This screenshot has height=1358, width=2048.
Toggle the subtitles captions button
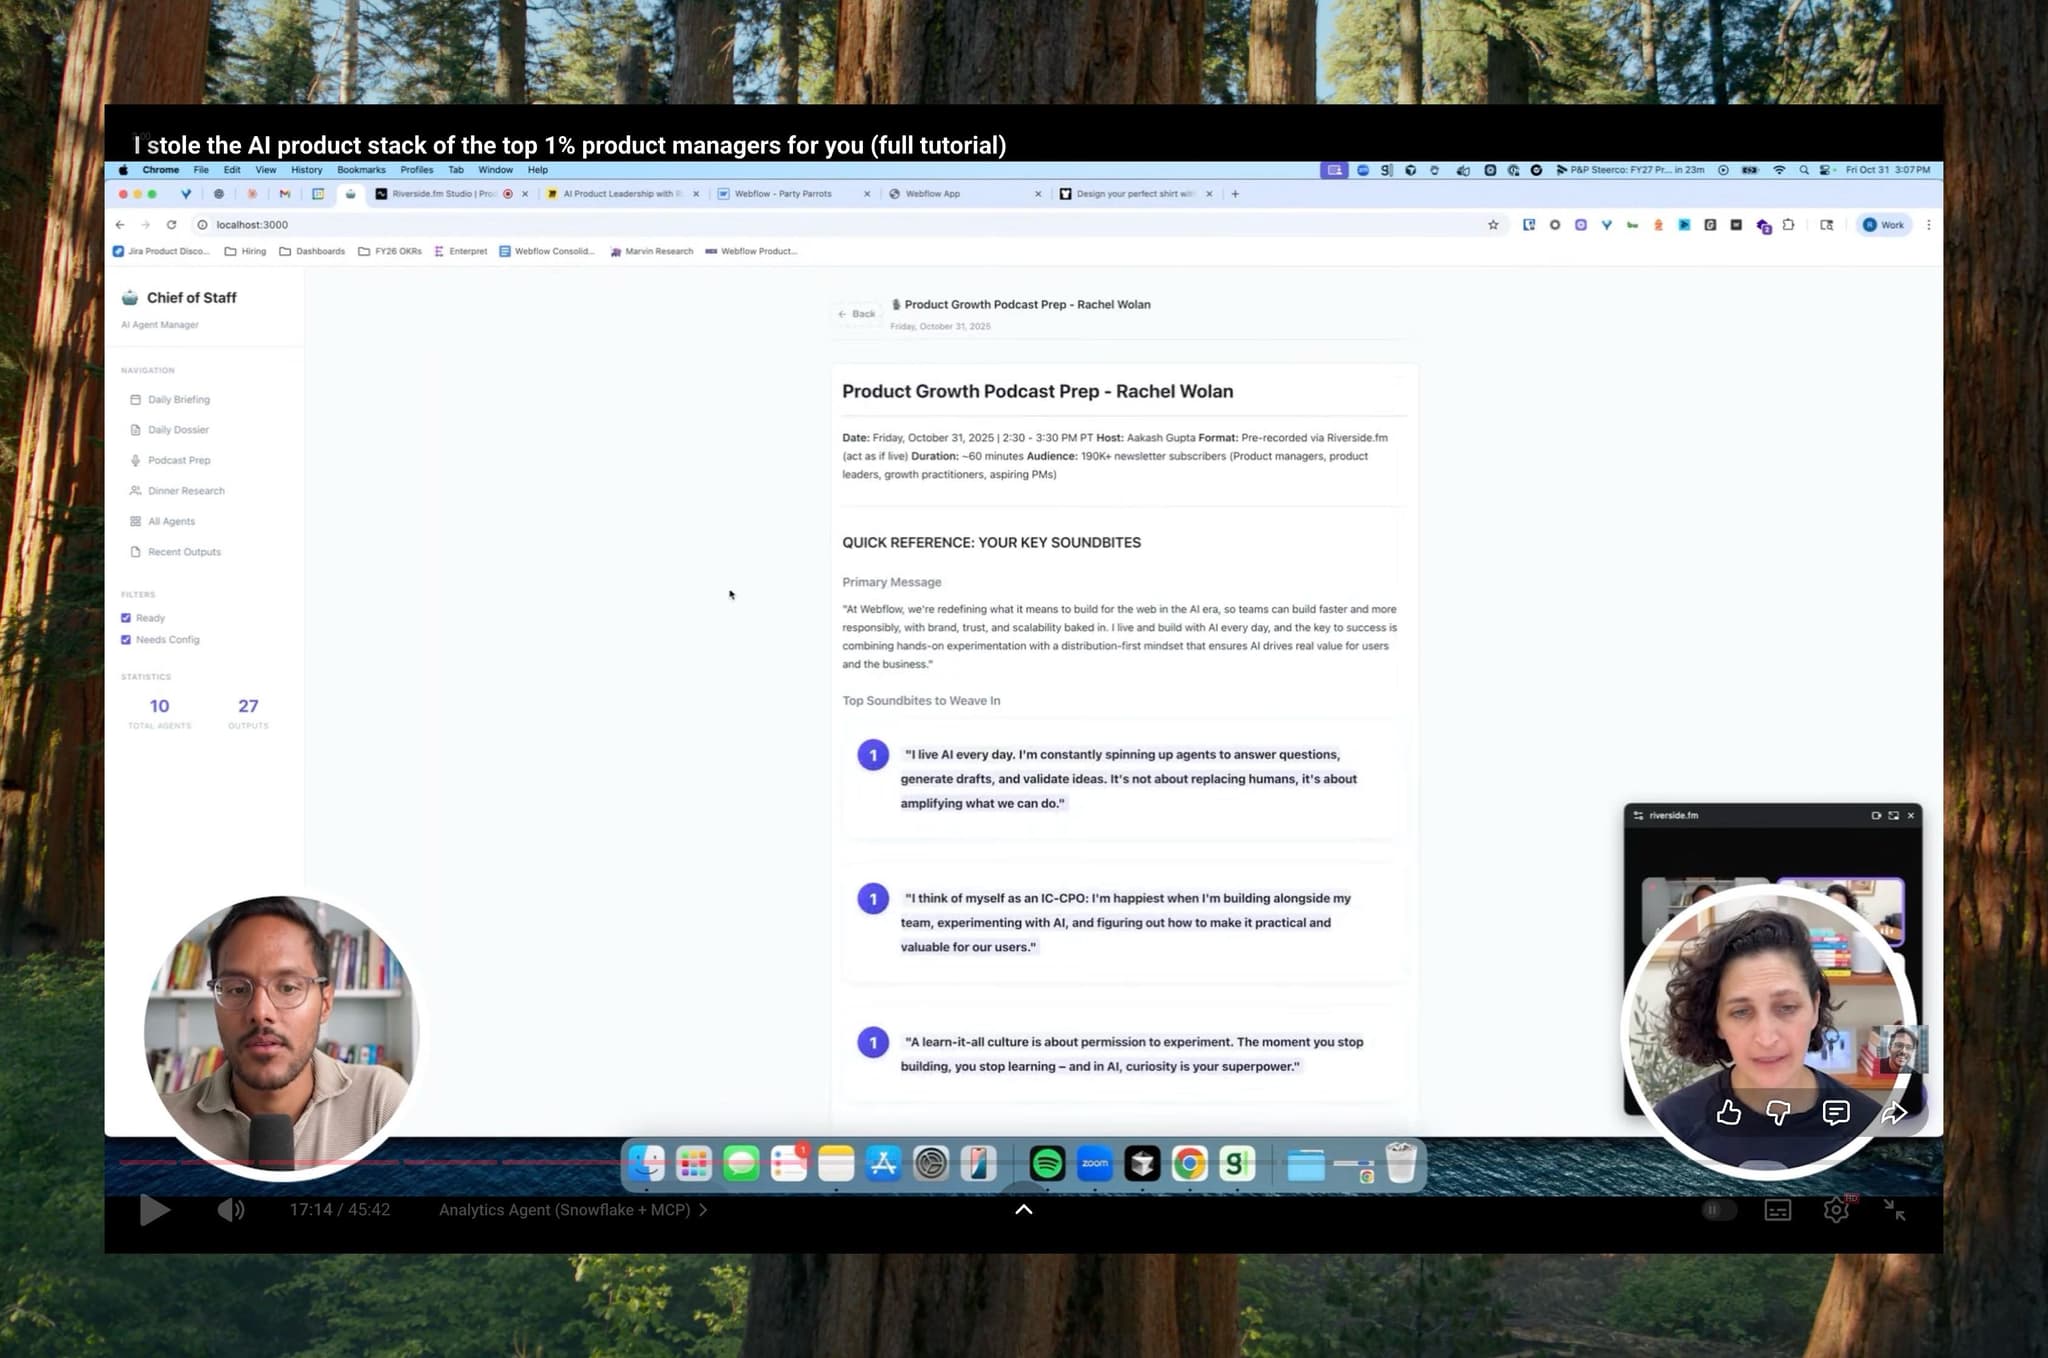[1777, 1210]
